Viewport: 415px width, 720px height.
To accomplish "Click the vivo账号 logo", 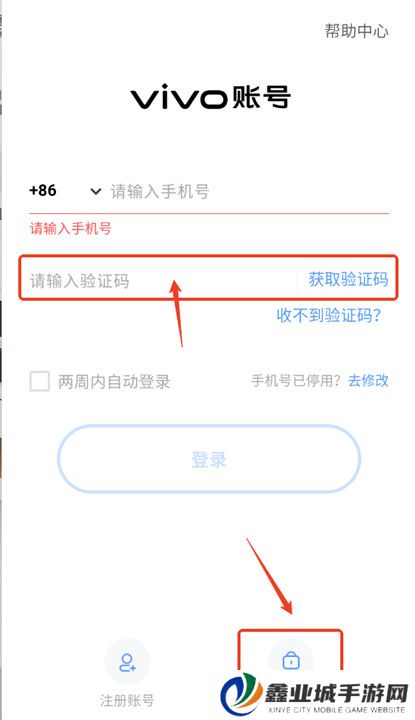I will (211, 97).
